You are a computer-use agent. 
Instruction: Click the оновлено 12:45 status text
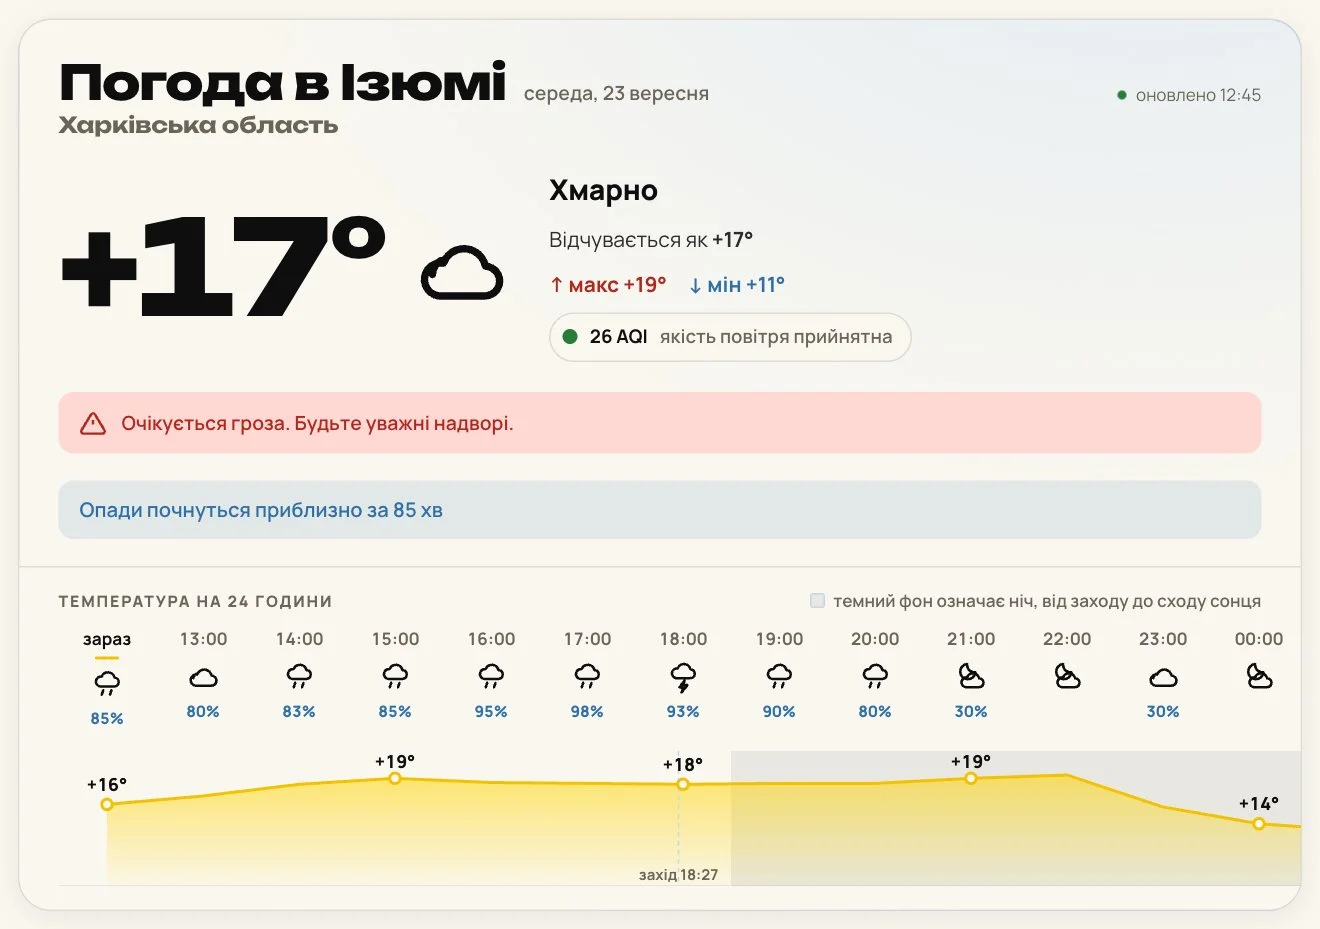(1198, 96)
